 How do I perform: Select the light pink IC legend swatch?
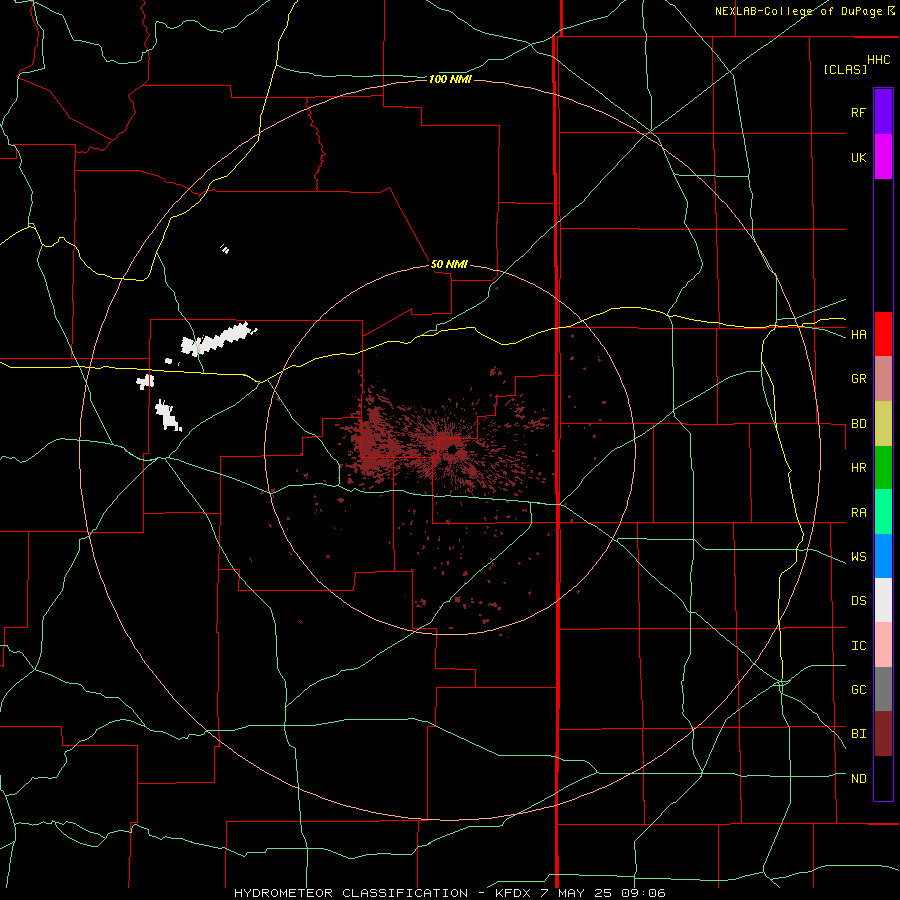click(x=883, y=645)
